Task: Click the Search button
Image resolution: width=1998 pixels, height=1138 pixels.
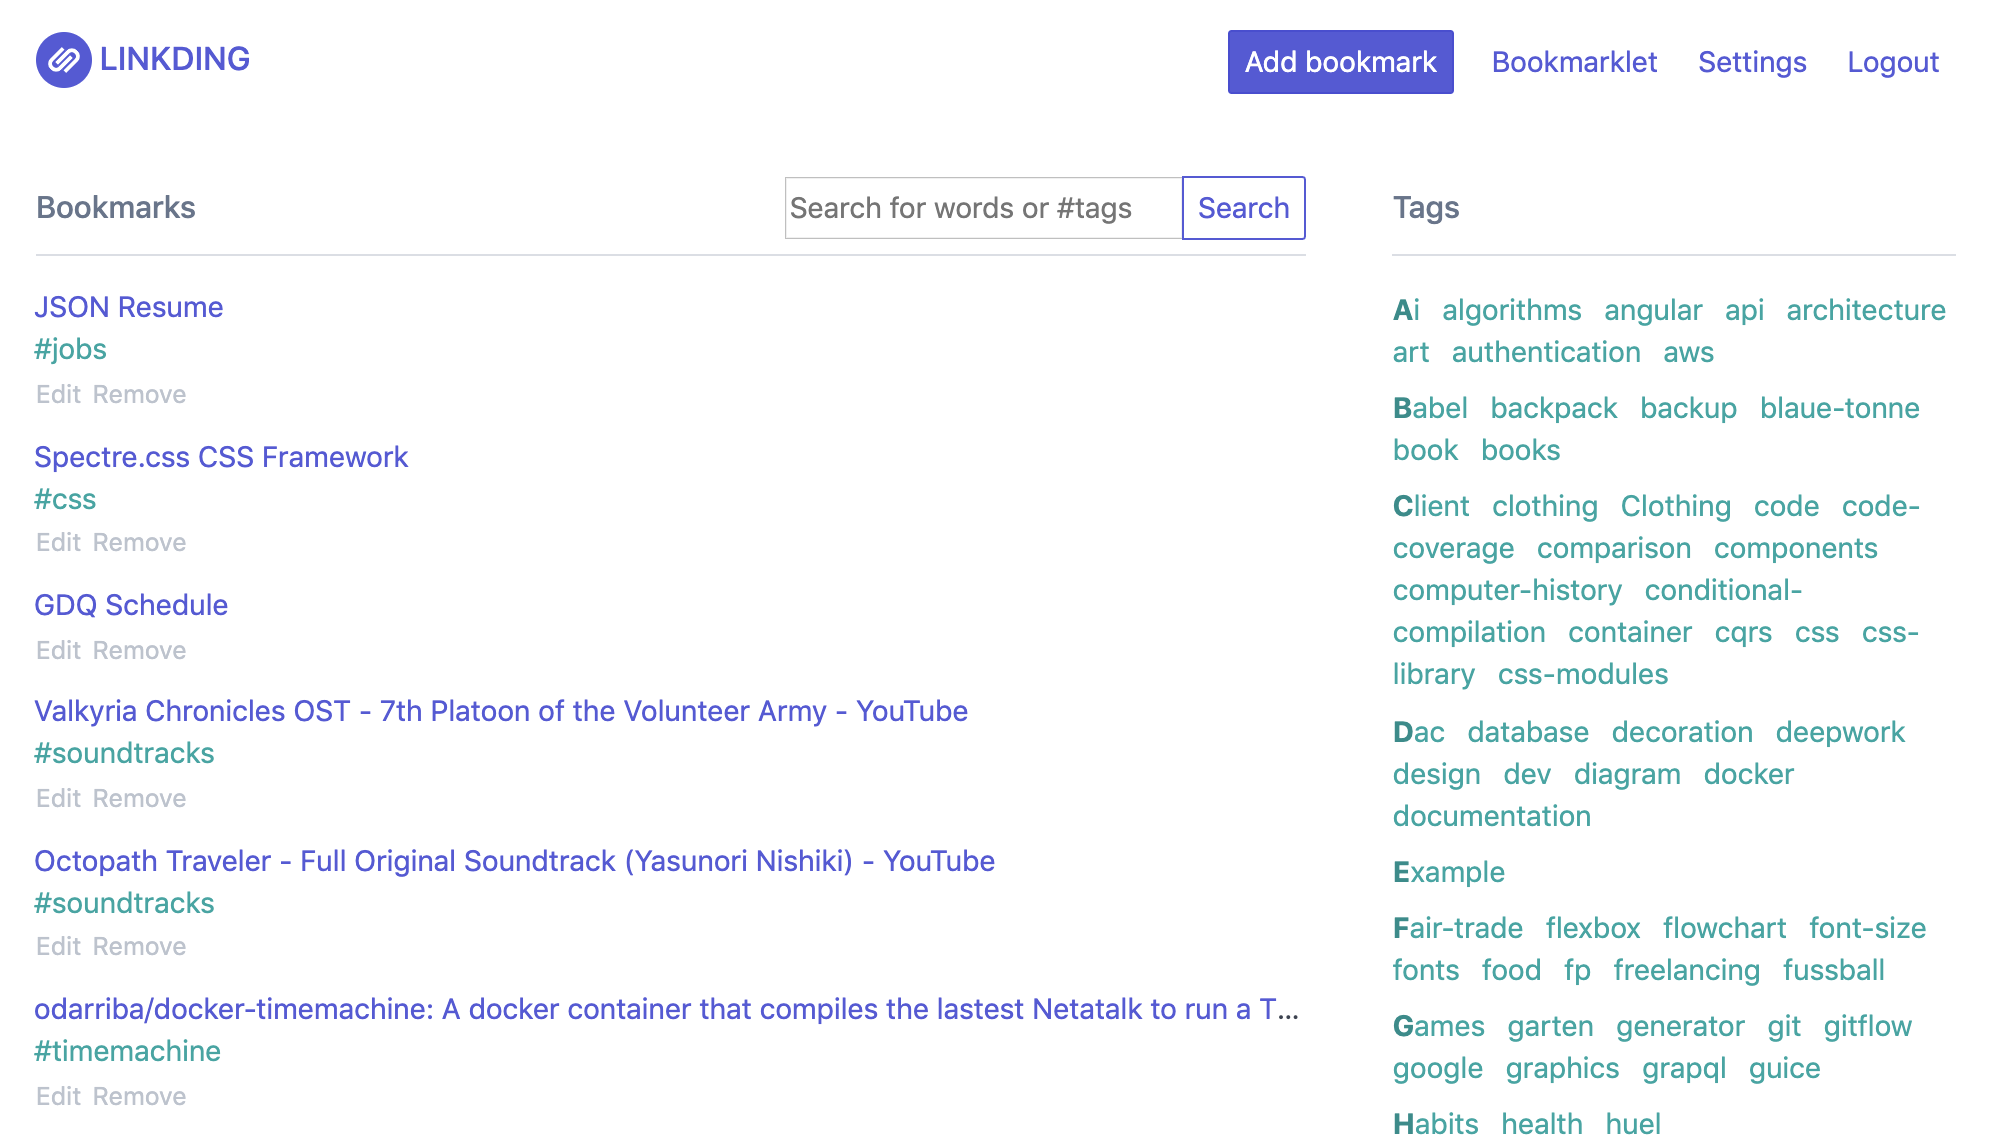Action: tap(1243, 208)
